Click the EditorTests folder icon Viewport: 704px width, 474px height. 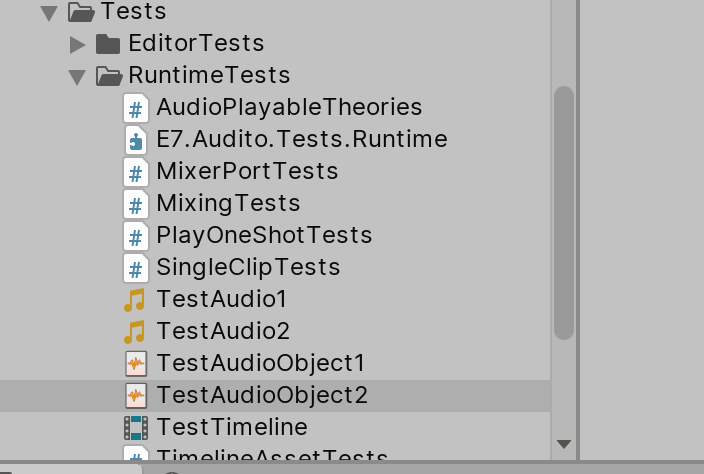pyautogui.click(x=107, y=44)
